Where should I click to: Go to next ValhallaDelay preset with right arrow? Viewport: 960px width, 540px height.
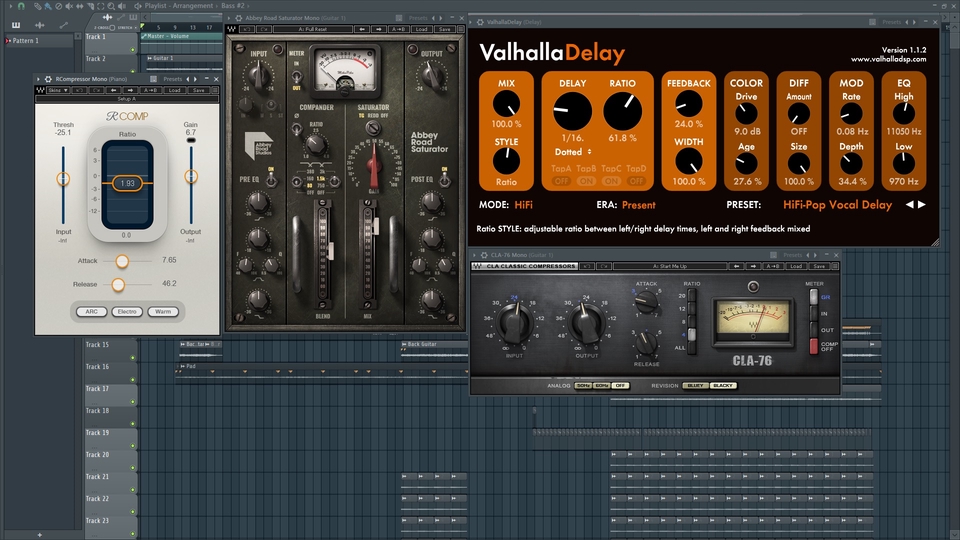coord(921,204)
